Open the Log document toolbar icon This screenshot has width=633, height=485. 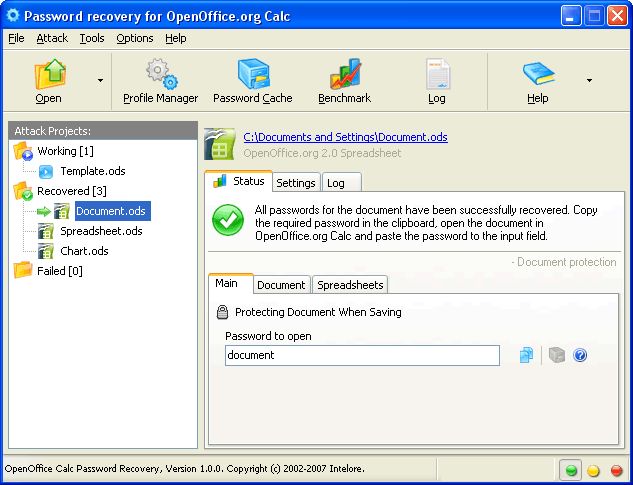[x=437, y=74]
